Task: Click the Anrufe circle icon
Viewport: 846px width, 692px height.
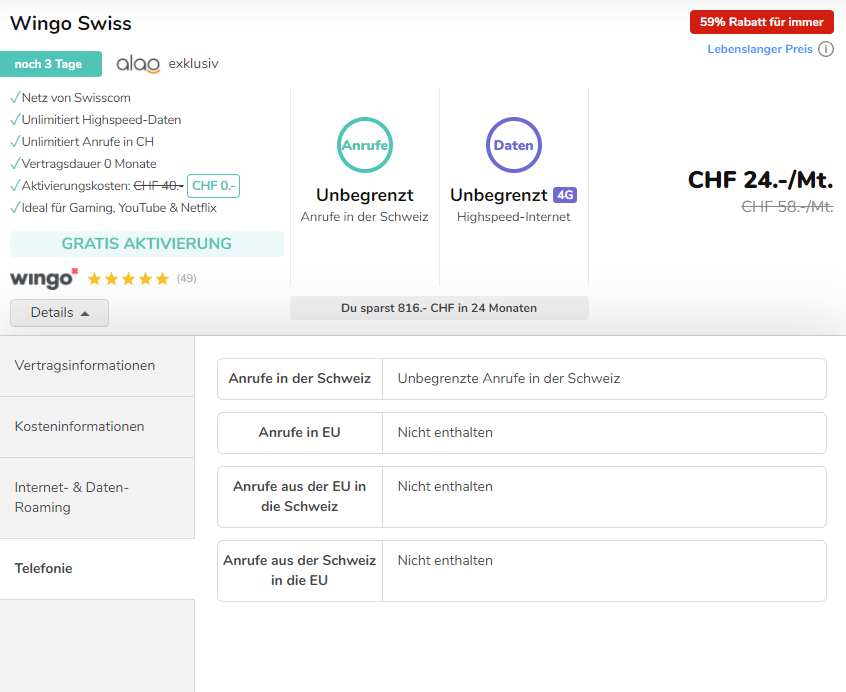Action: click(x=365, y=146)
